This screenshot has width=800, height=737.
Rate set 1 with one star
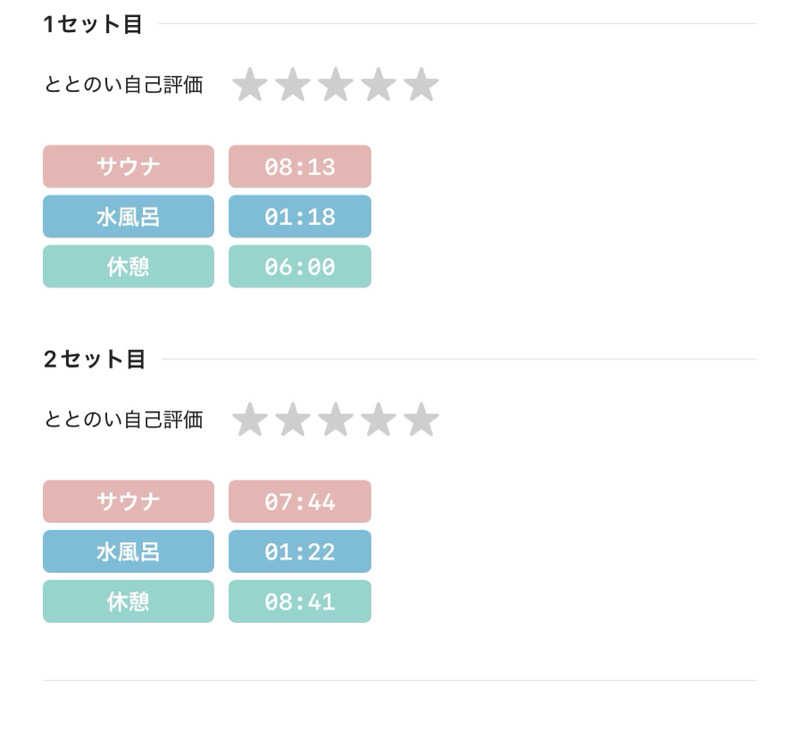(250, 85)
